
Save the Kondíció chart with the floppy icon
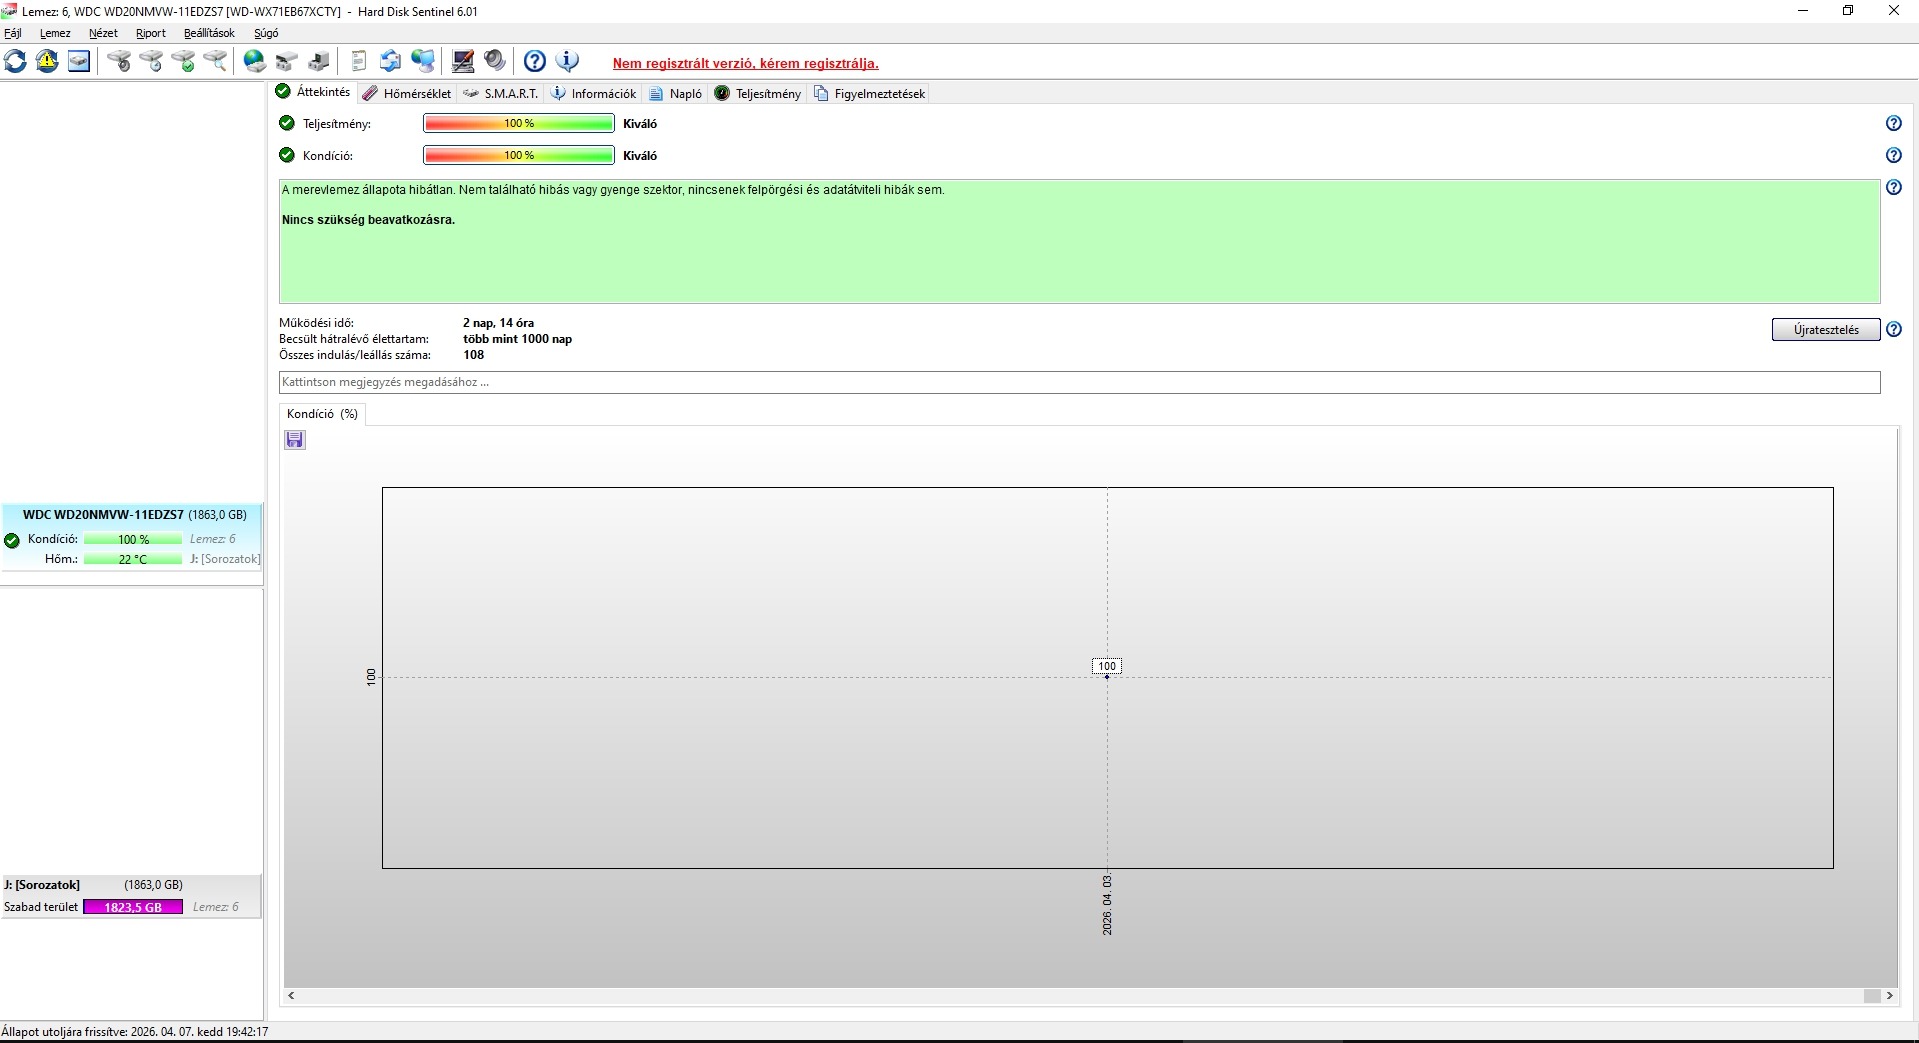(x=295, y=440)
